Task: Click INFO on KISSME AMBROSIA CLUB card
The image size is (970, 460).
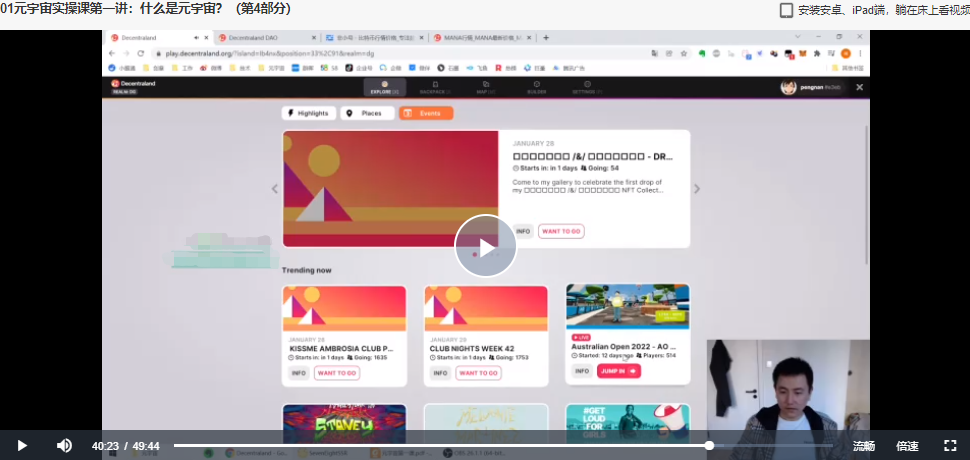Action: (299, 373)
